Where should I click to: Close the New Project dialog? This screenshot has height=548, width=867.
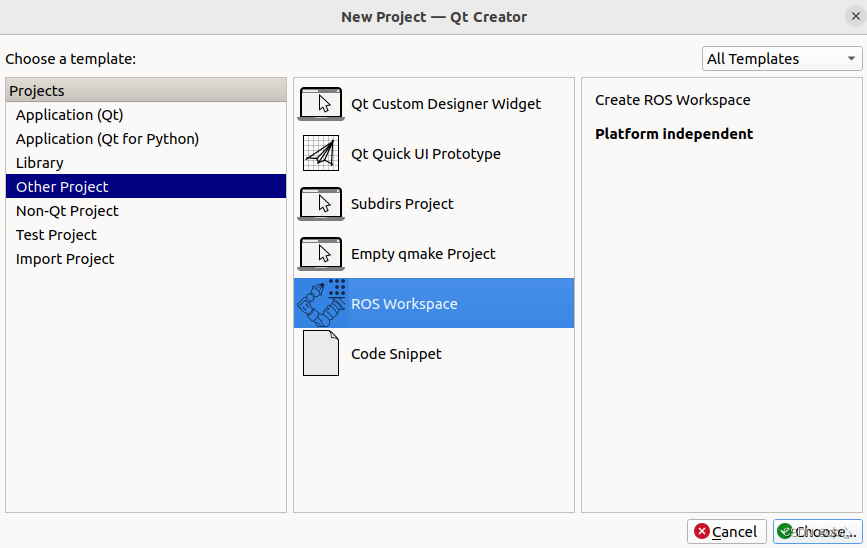(x=855, y=17)
